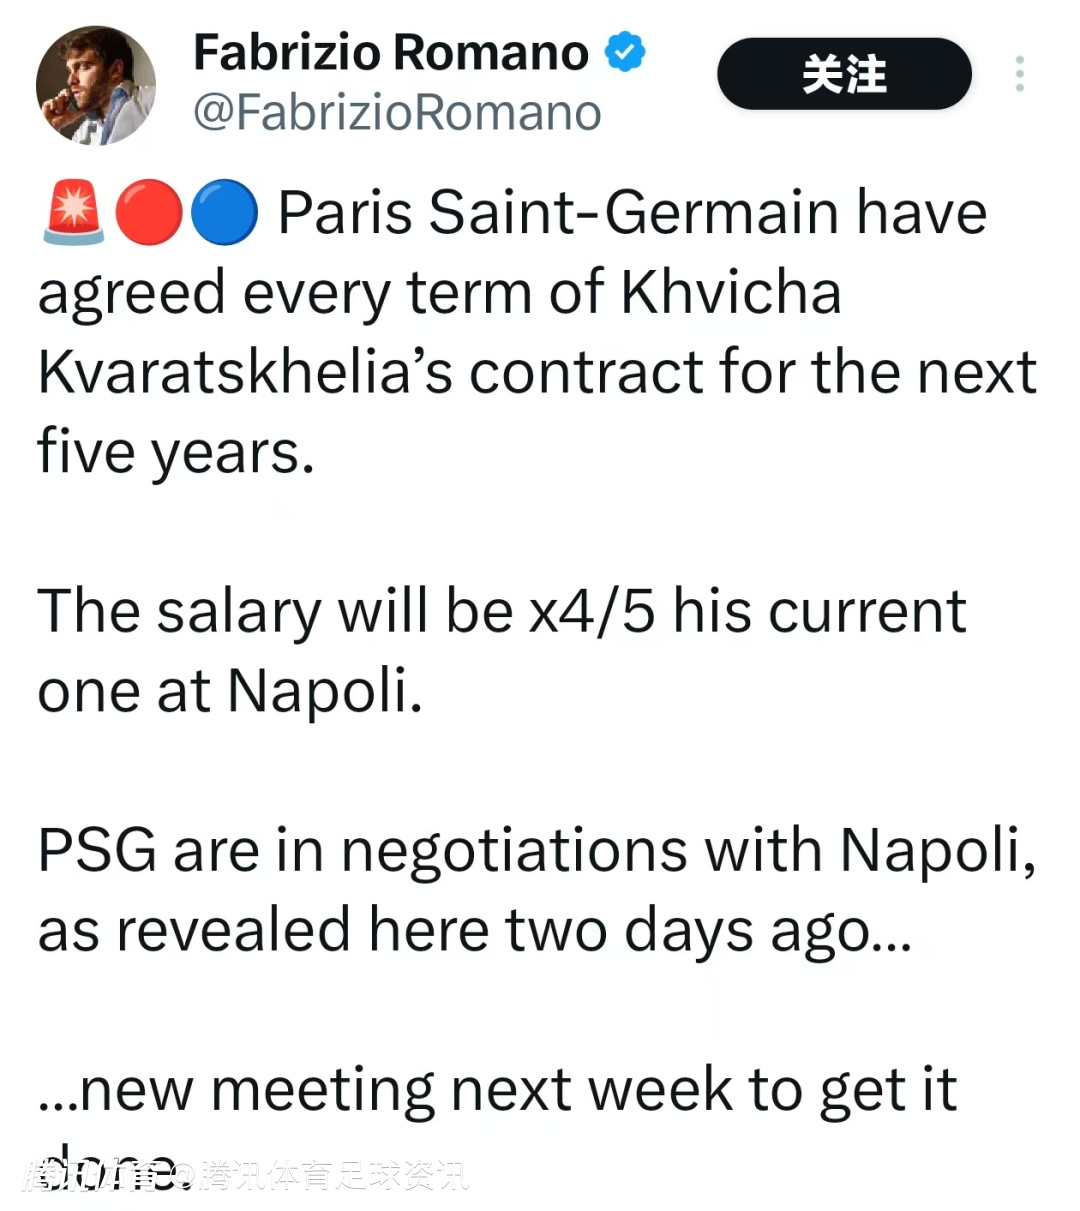1080x1211 pixels.
Task: Click the red circle emoji
Action: [x=148, y=213]
